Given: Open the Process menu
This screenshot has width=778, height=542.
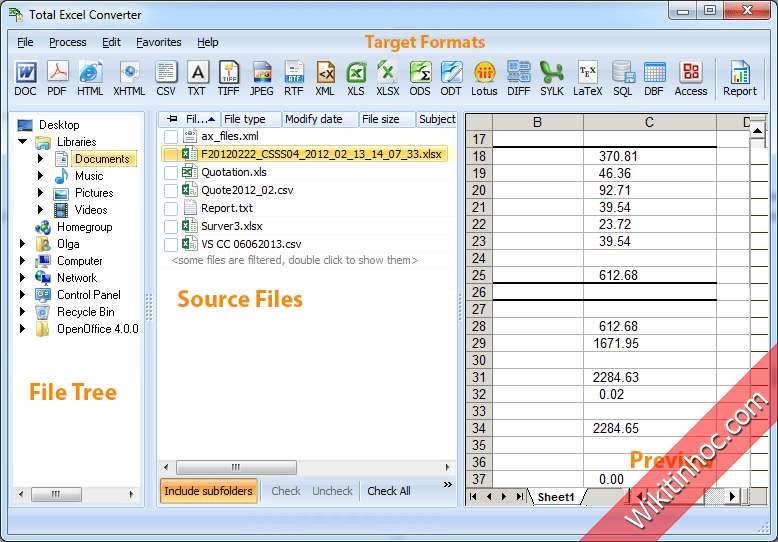Looking at the screenshot, I should click(x=67, y=42).
